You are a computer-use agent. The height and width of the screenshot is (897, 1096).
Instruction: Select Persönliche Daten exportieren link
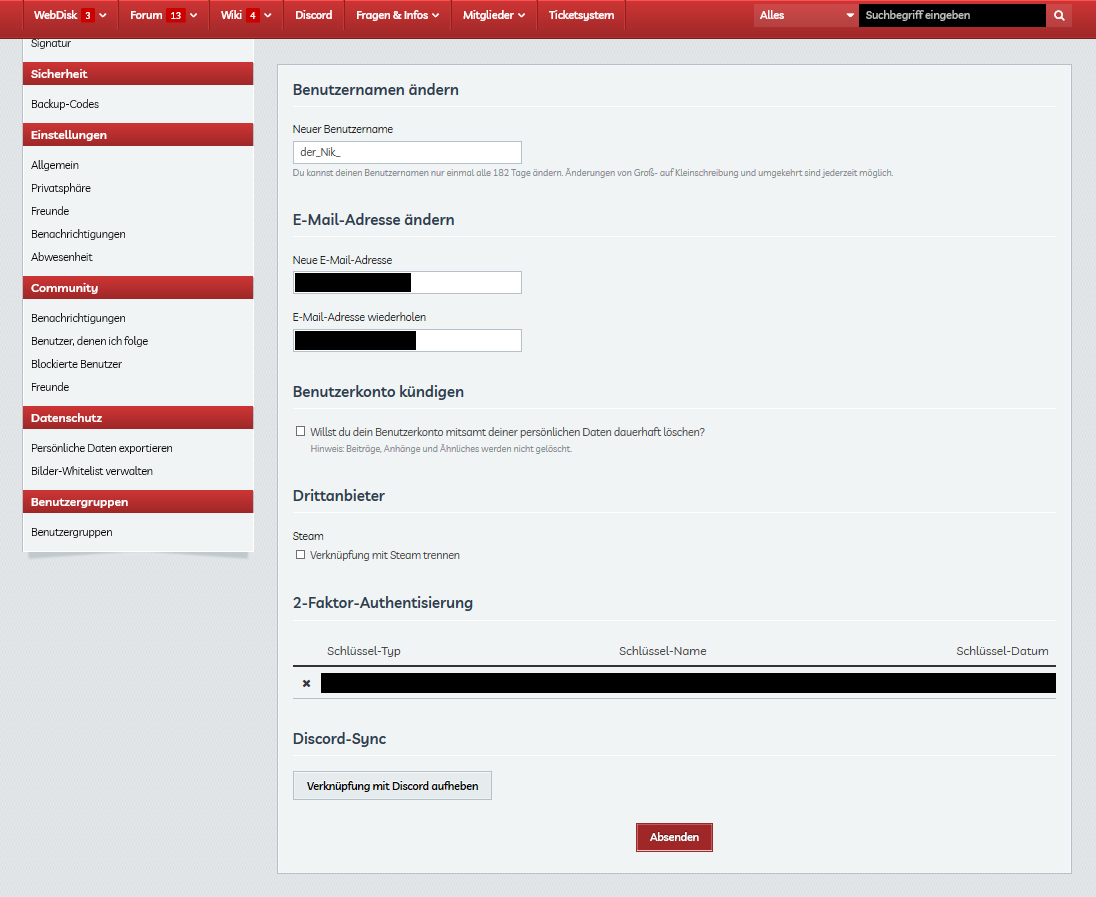102,448
